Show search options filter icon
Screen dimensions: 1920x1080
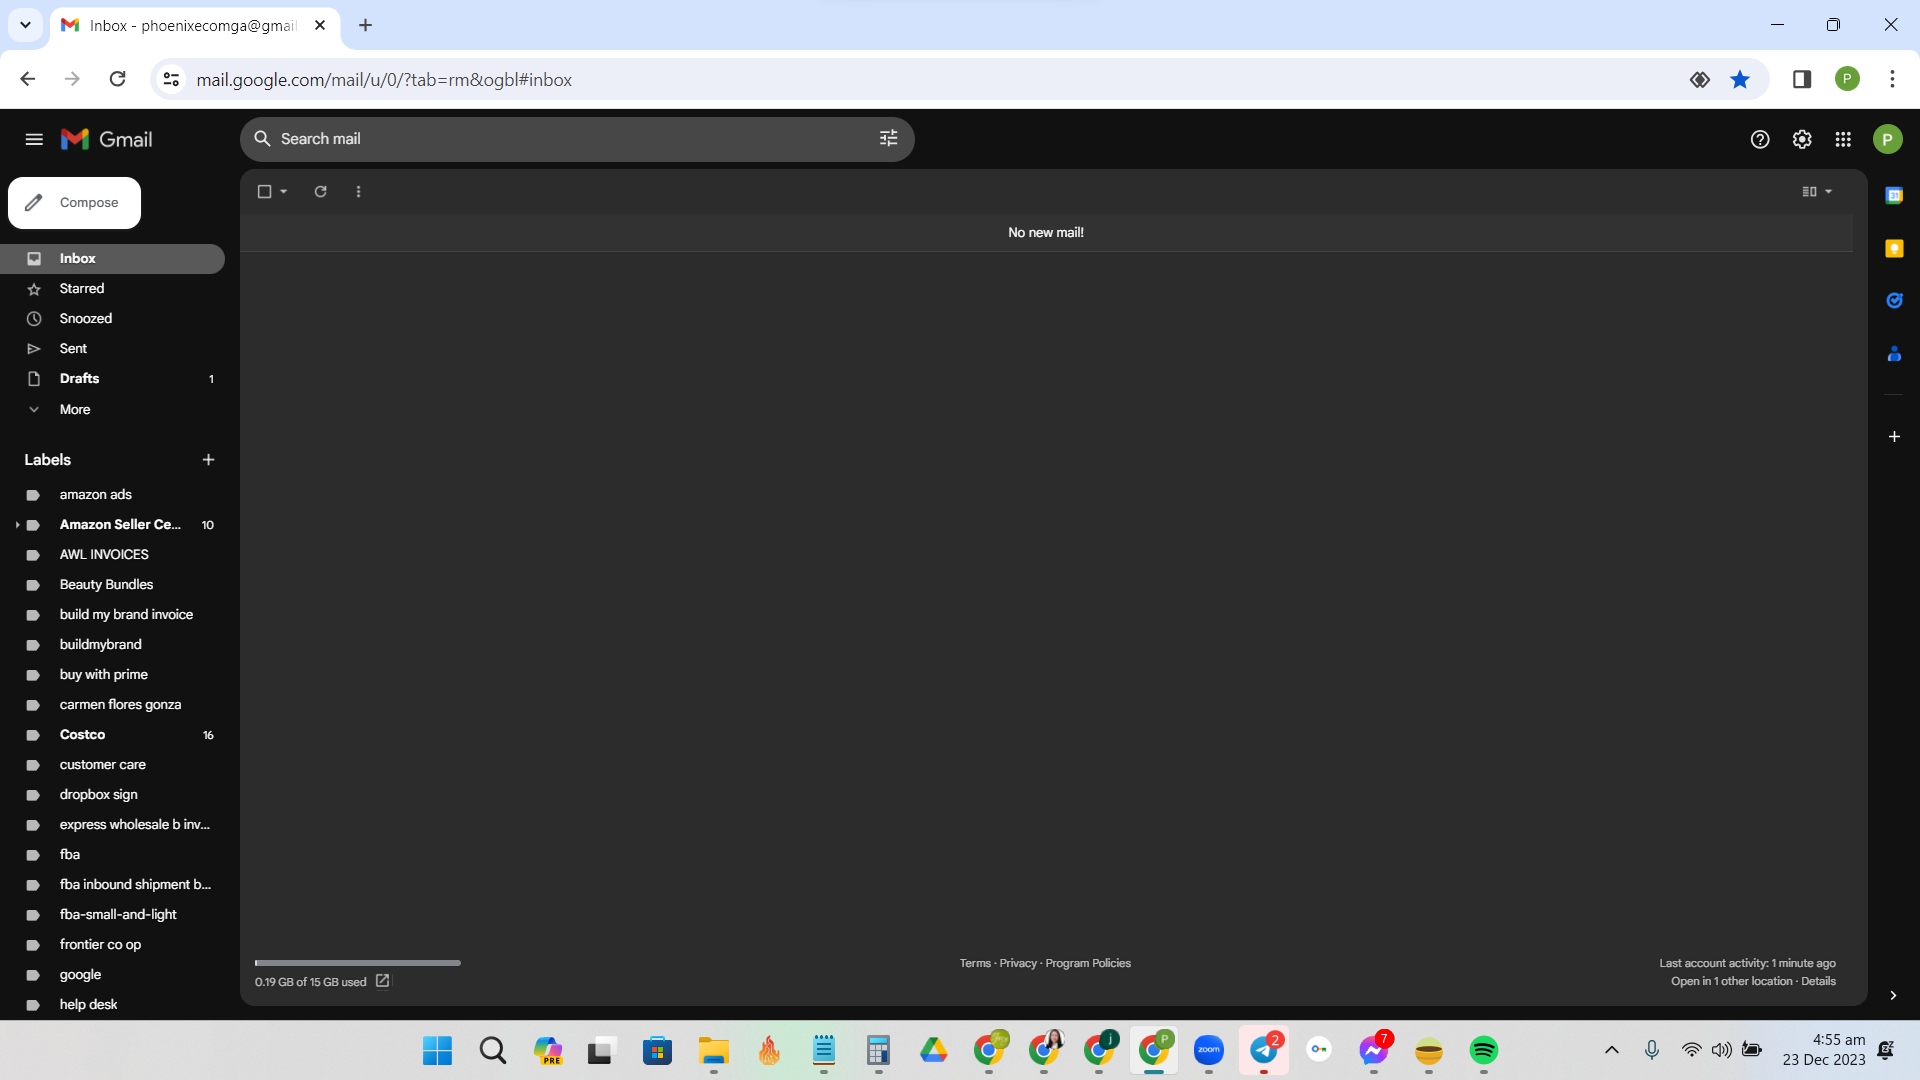click(888, 139)
